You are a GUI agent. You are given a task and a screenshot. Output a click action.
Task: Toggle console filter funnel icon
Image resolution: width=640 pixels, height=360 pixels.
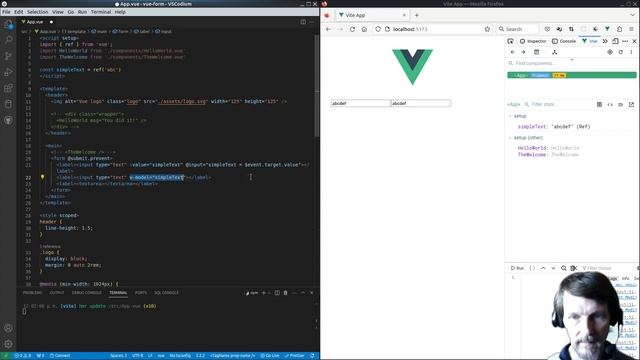coord(584,268)
